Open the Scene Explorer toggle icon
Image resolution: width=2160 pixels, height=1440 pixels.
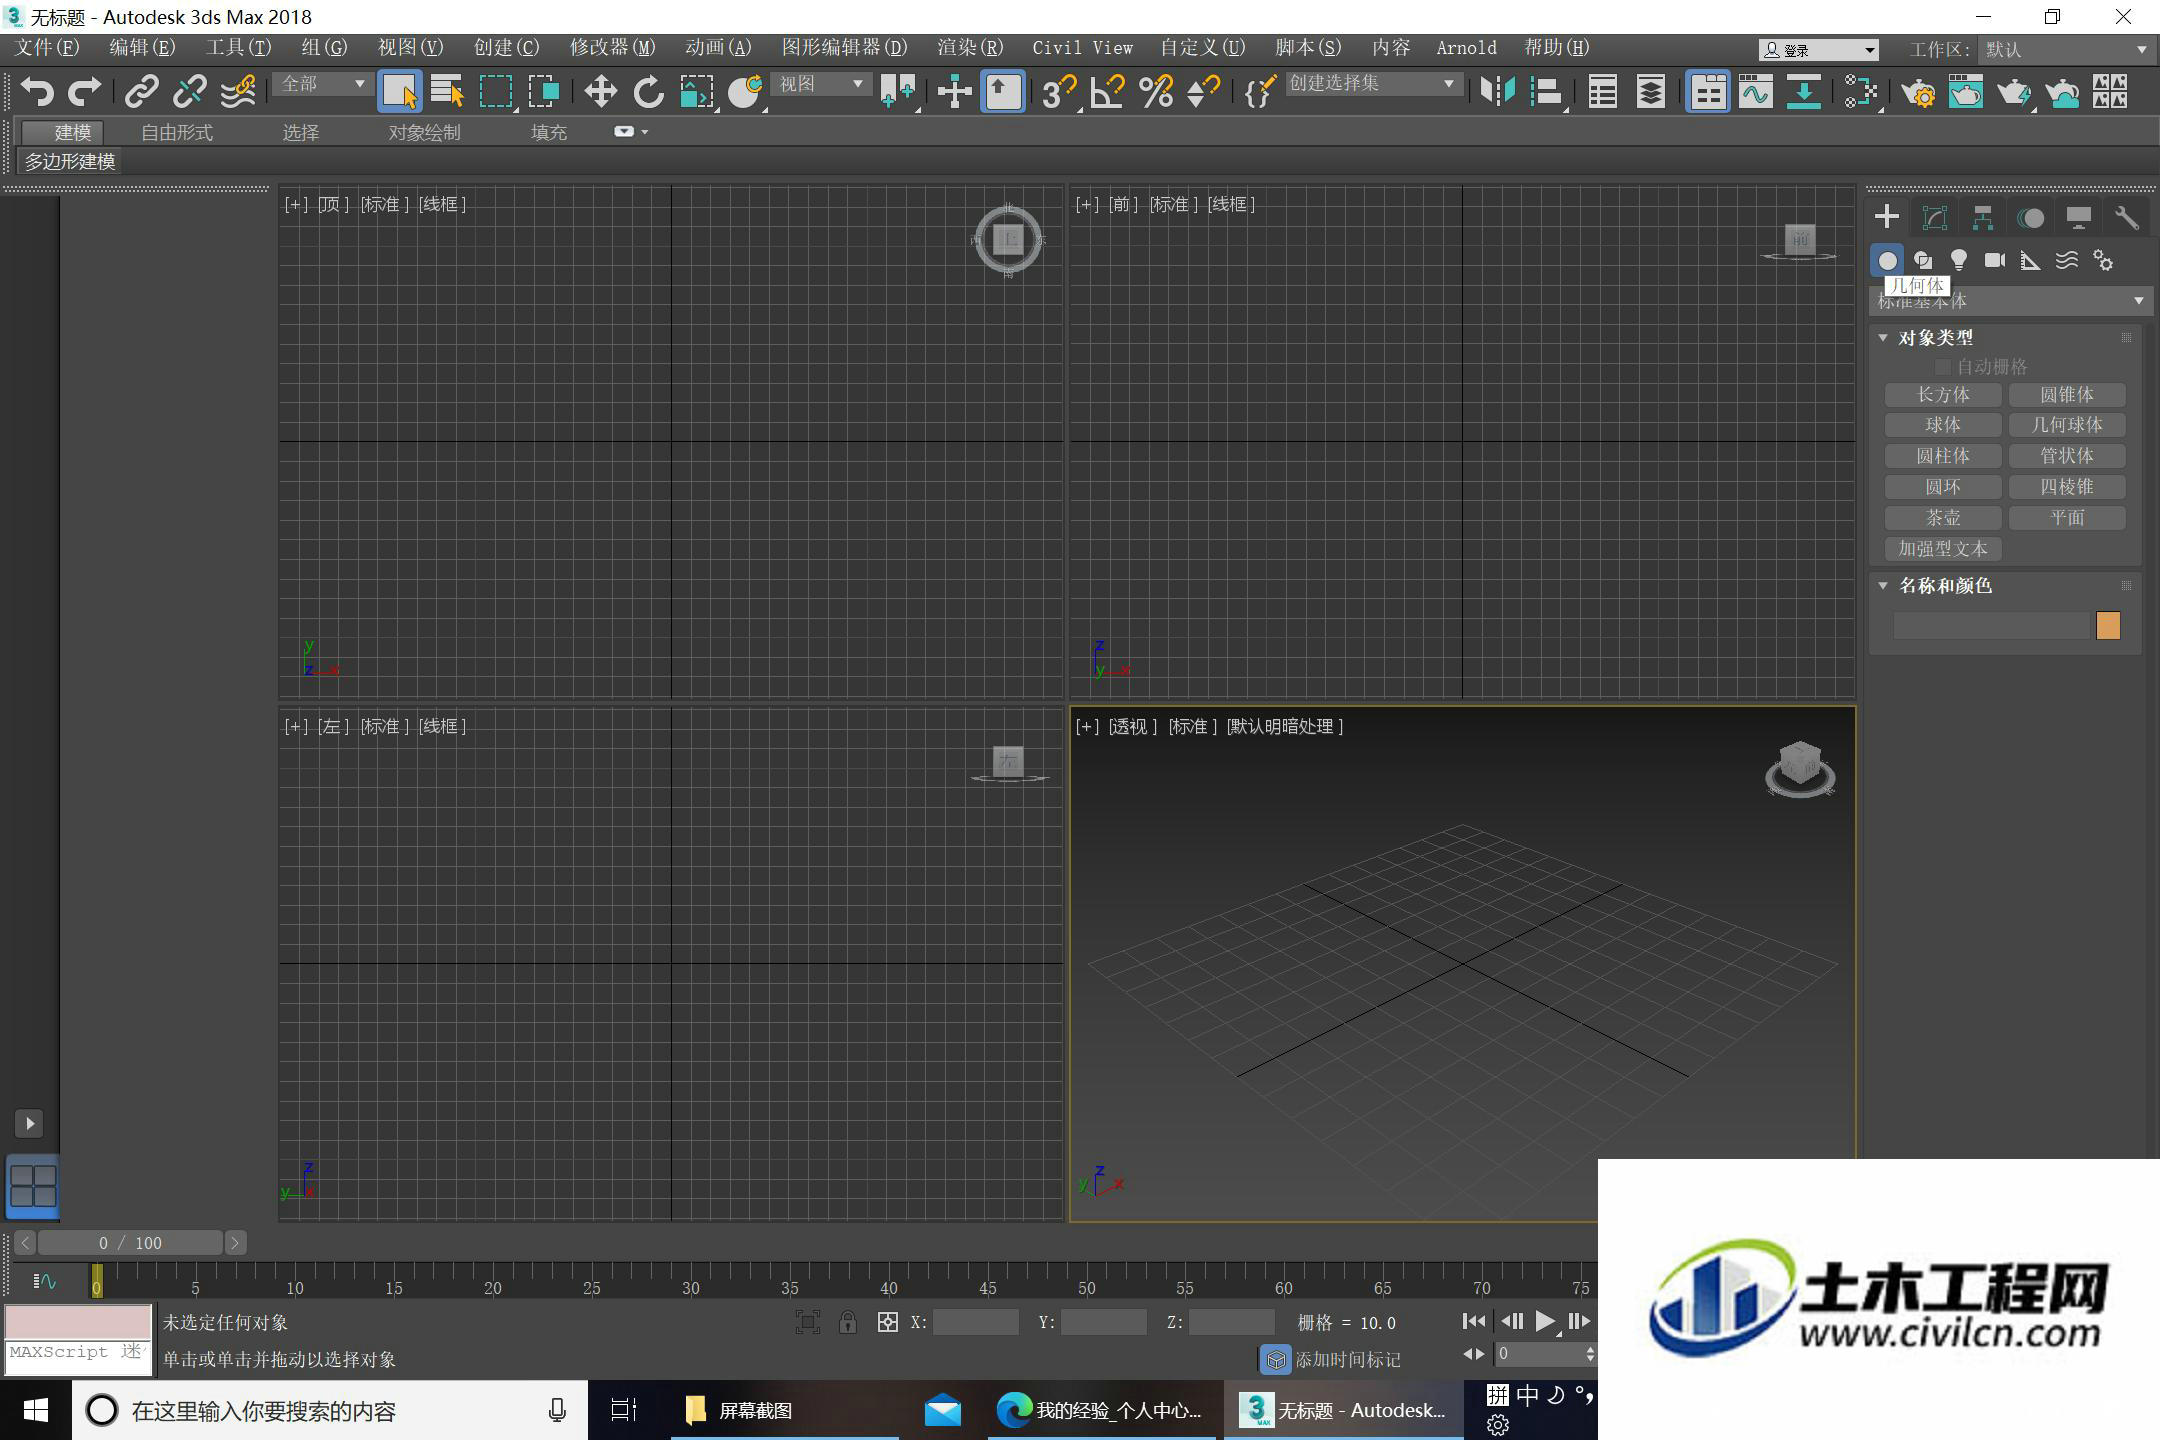tap(1603, 92)
